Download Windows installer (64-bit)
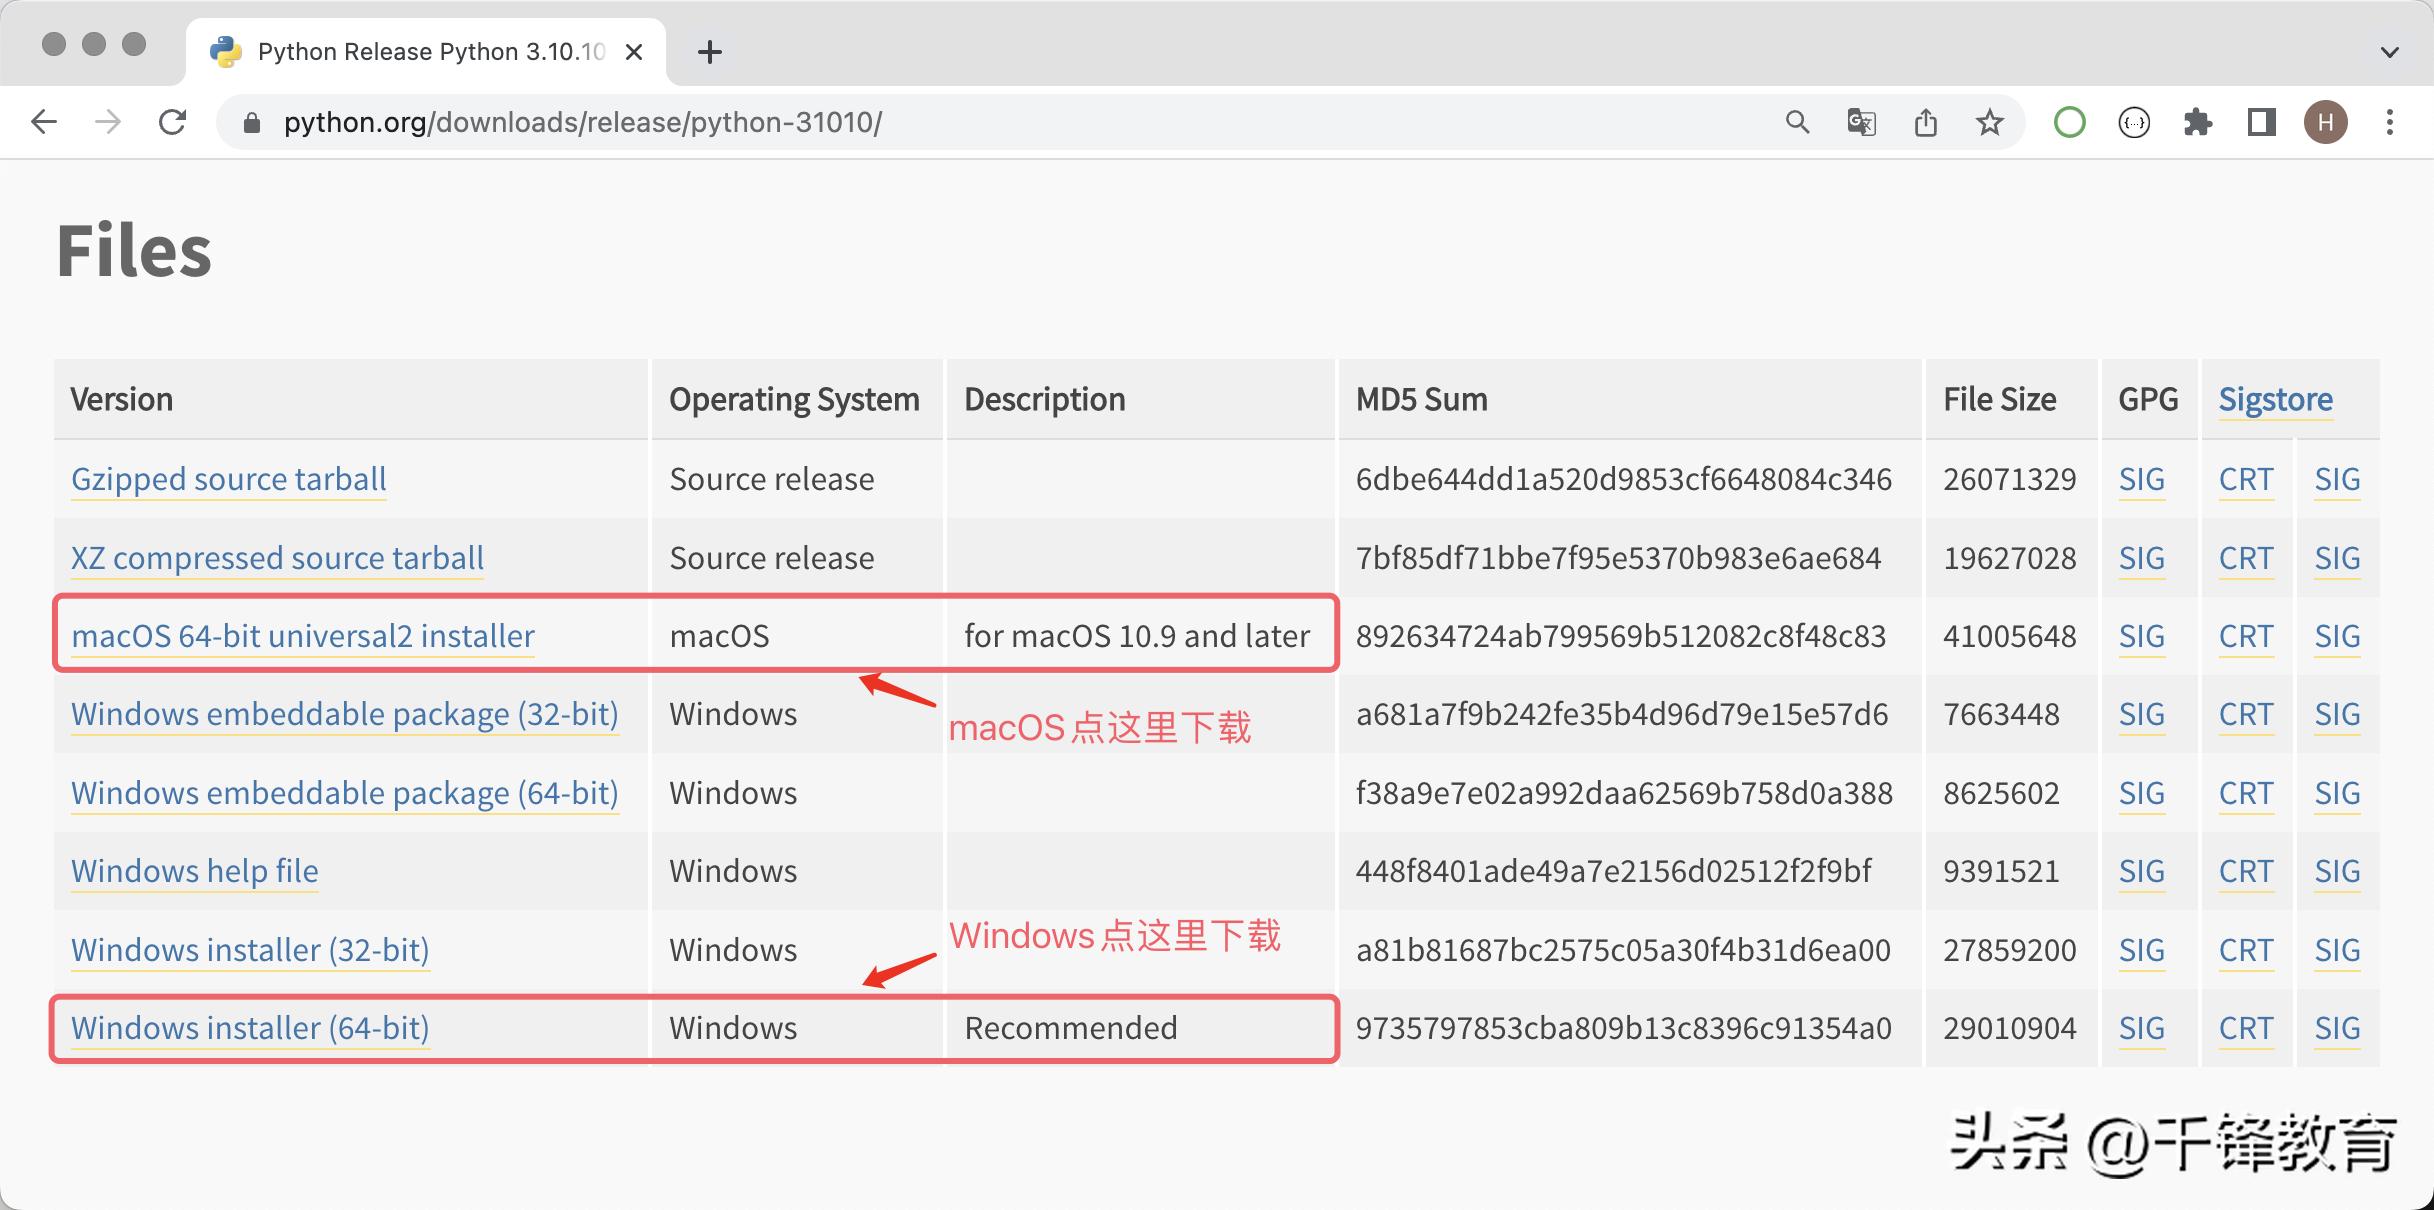 (x=250, y=1028)
